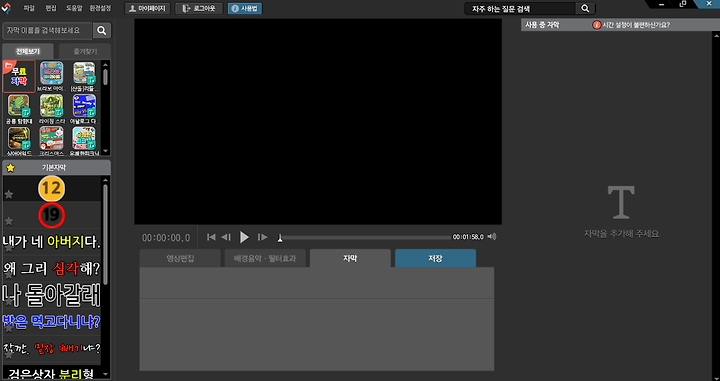Select the yellow 12 rating subtitle
The image size is (720, 381).
click(51, 188)
